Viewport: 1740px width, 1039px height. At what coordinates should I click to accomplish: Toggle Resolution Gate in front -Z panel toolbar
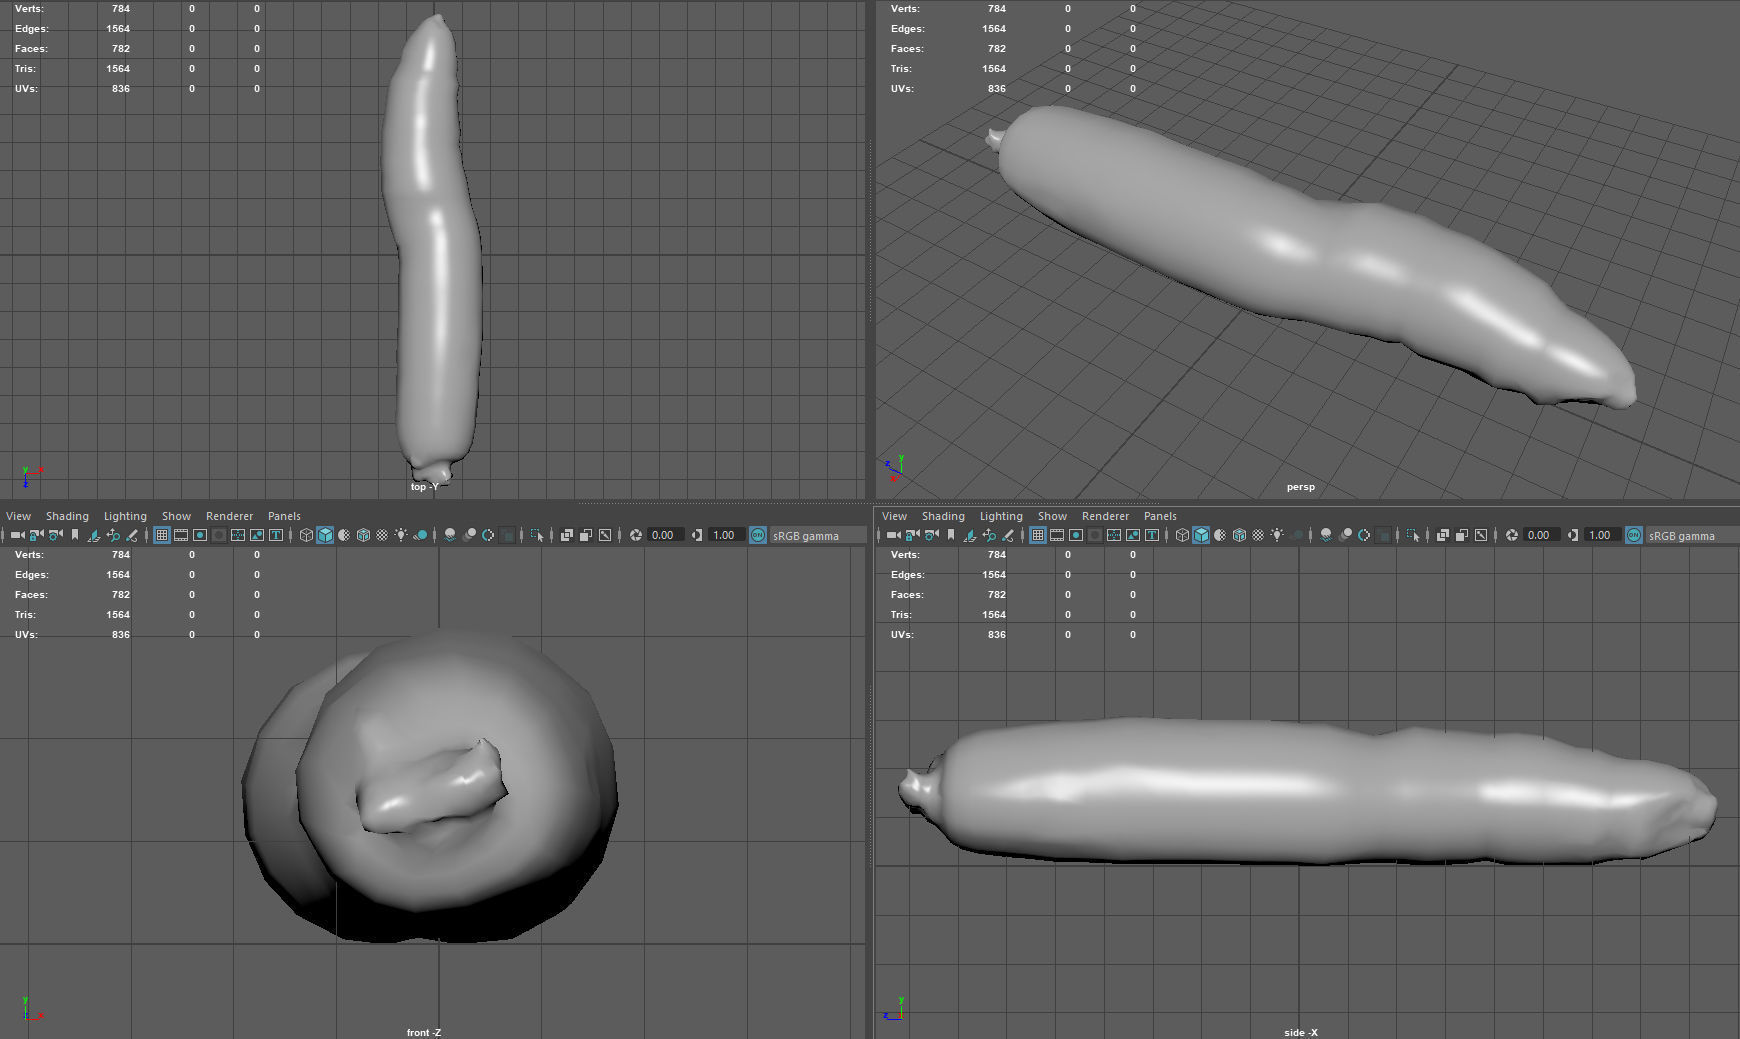coord(200,535)
